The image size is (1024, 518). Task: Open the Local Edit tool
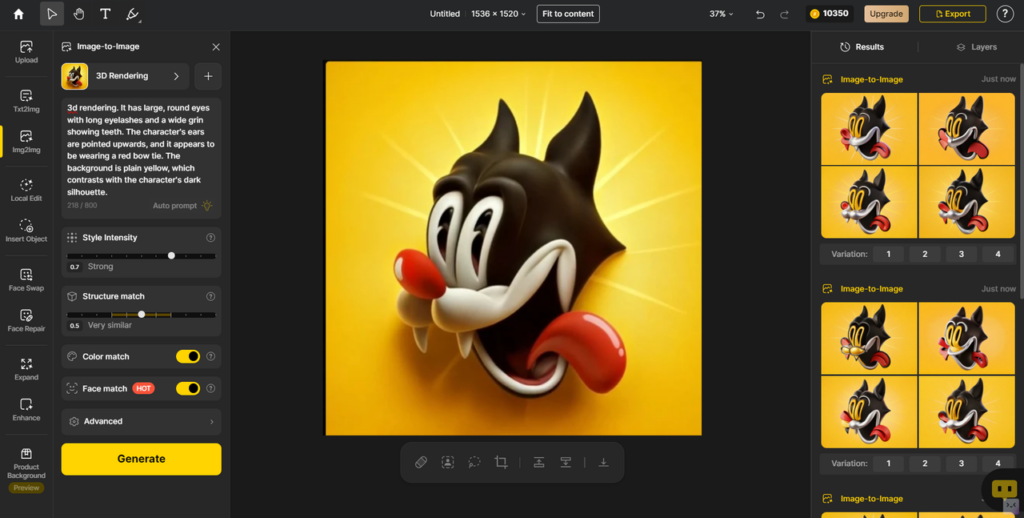point(26,190)
